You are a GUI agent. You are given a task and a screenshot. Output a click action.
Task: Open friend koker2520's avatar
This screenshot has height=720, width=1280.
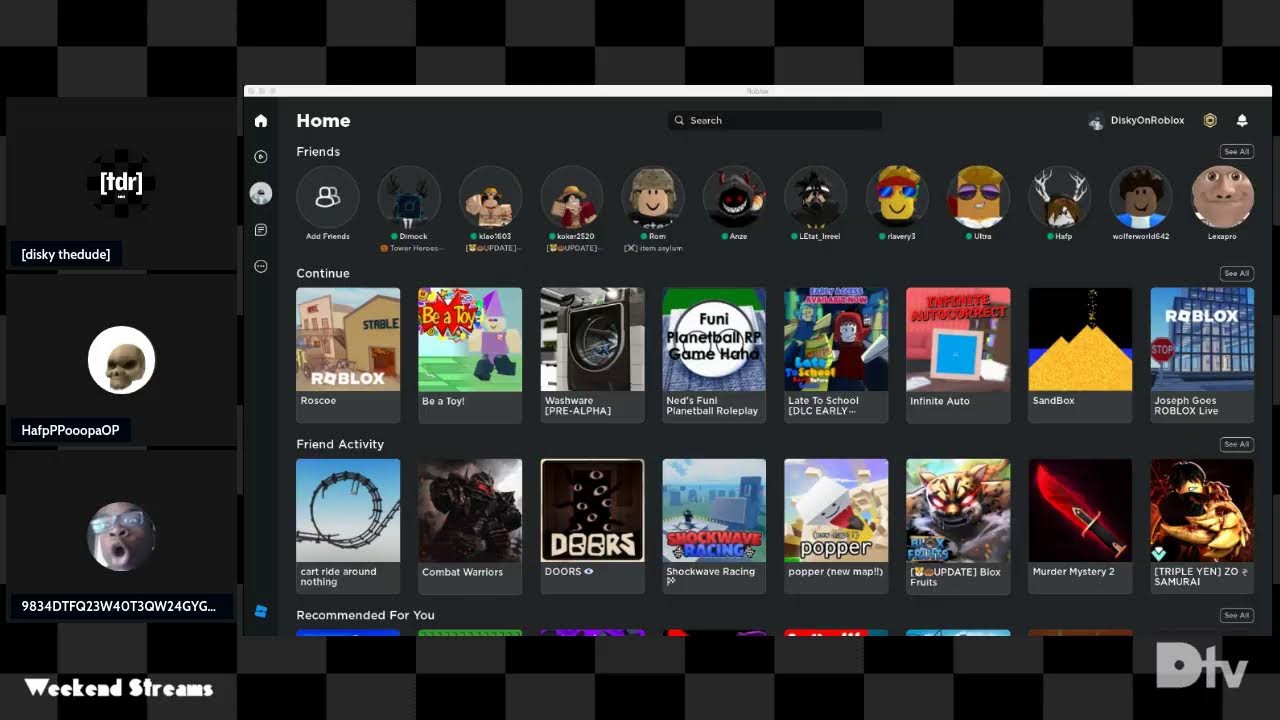tap(572, 197)
